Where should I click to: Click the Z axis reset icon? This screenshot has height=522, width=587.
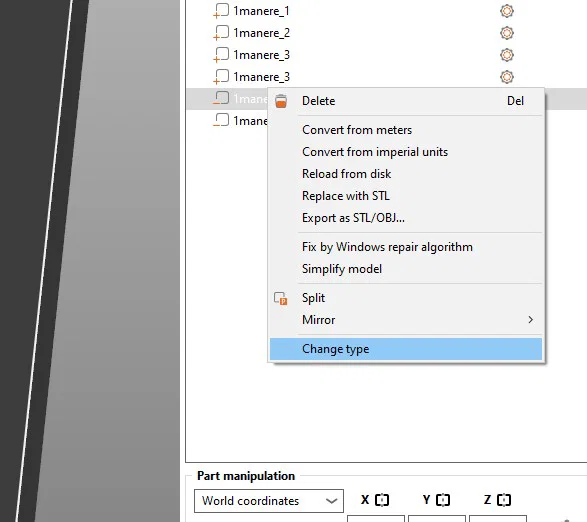click(x=504, y=500)
